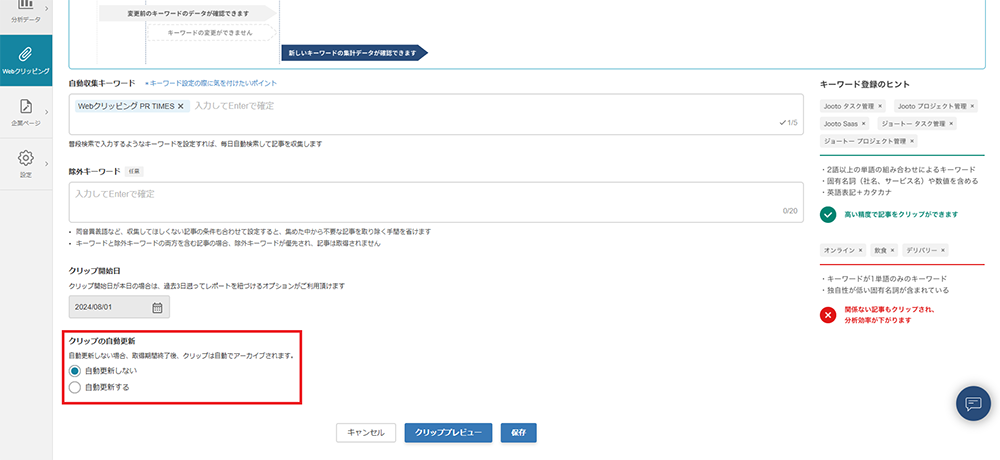The image size is (1000, 460).
Task: Click the red cross warning icon
Action: (828, 315)
